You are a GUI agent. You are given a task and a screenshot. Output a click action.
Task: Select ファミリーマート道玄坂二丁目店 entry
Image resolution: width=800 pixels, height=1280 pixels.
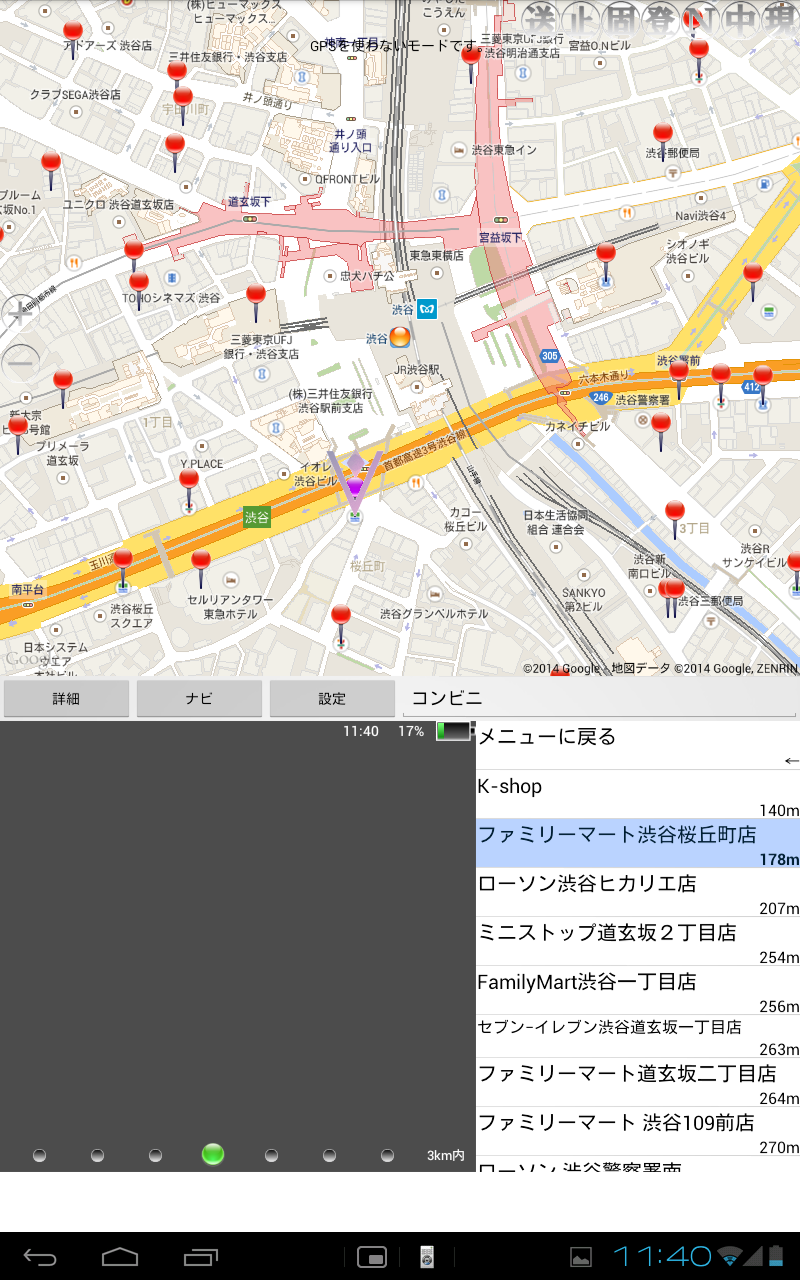(x=638, y=1083)
